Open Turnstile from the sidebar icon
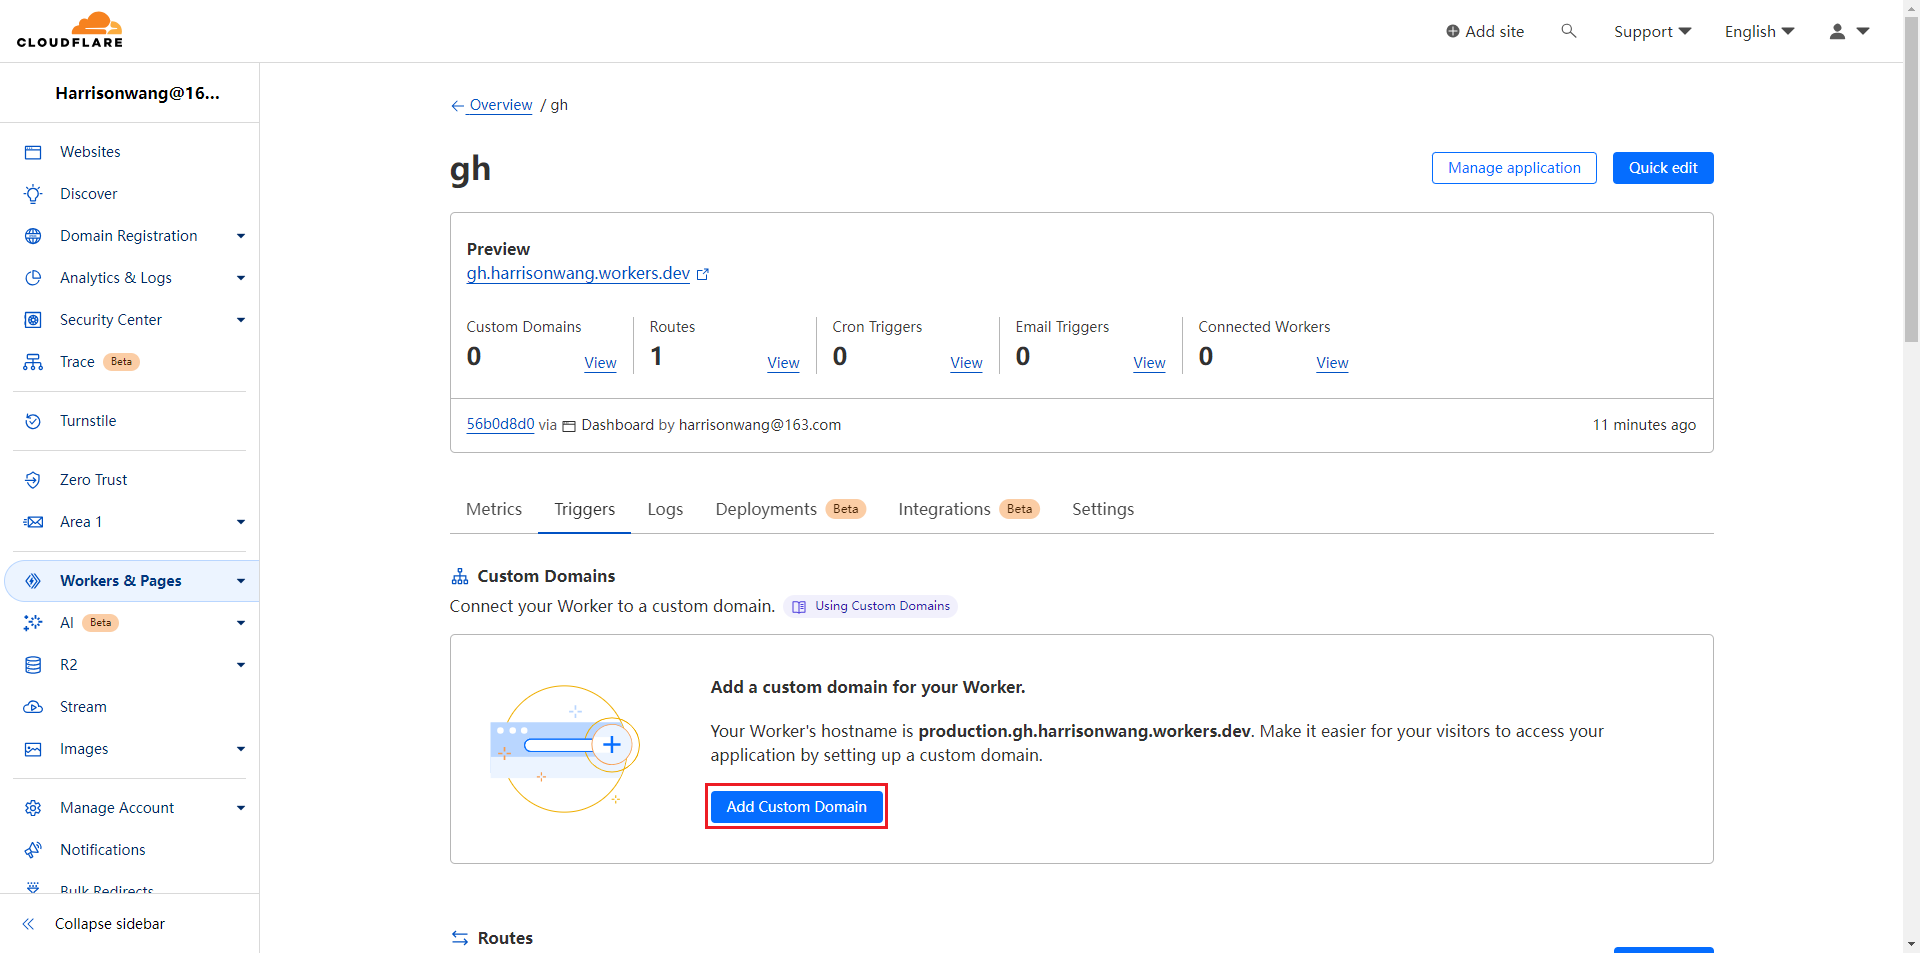The width and height of the screenshot is (1920, 953). click(33, 421)
